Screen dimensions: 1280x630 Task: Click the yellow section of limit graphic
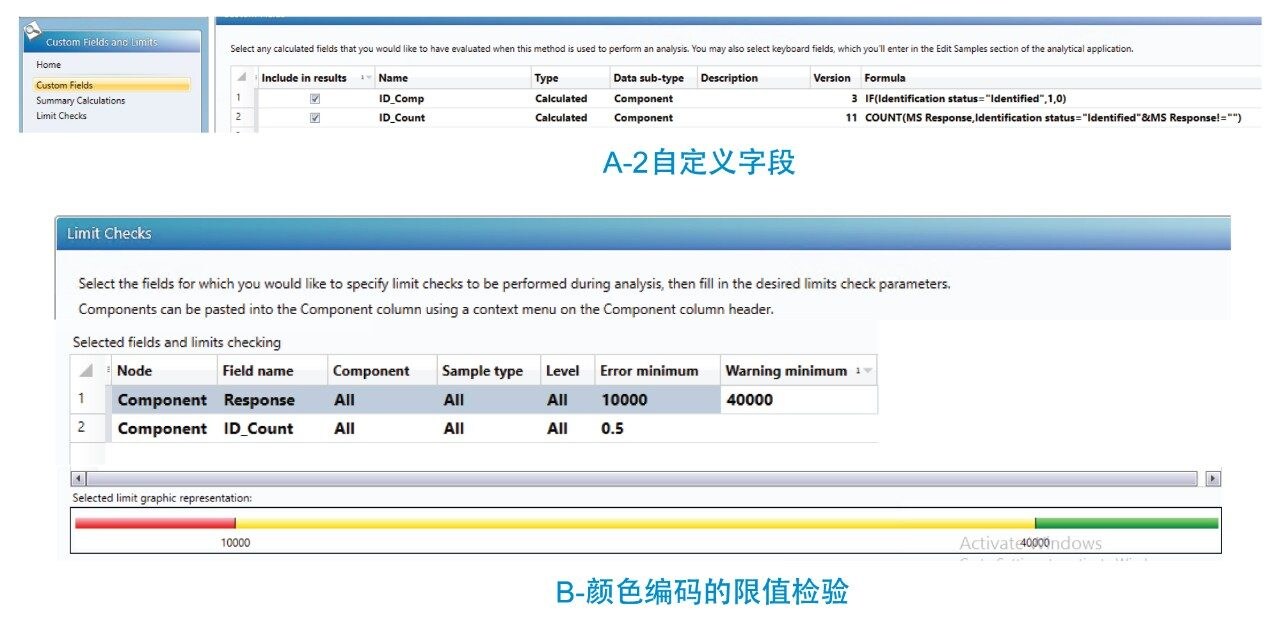(x=635, y=523)
